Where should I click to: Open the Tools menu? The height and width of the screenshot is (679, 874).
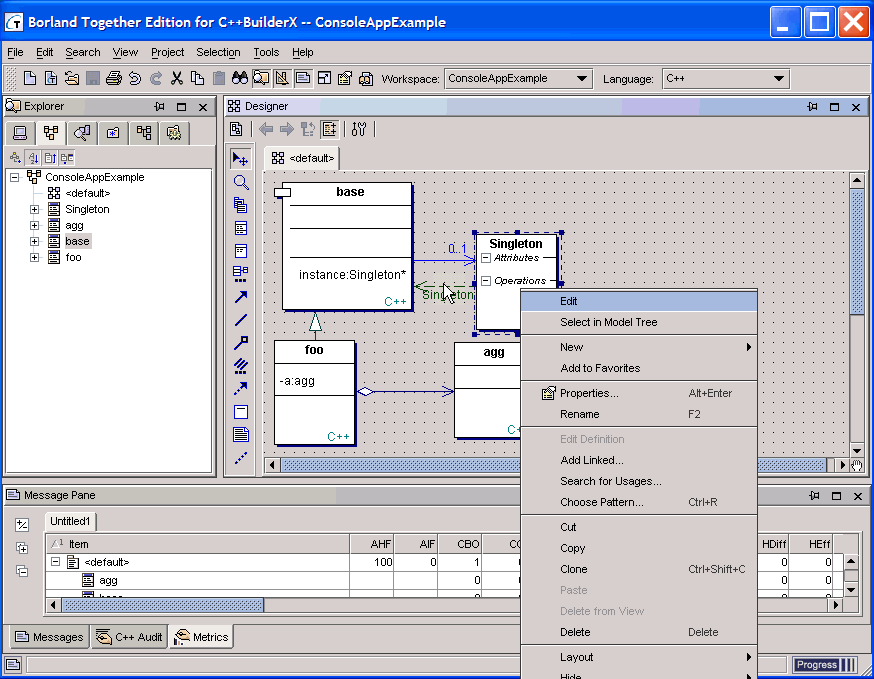[266, 52]
